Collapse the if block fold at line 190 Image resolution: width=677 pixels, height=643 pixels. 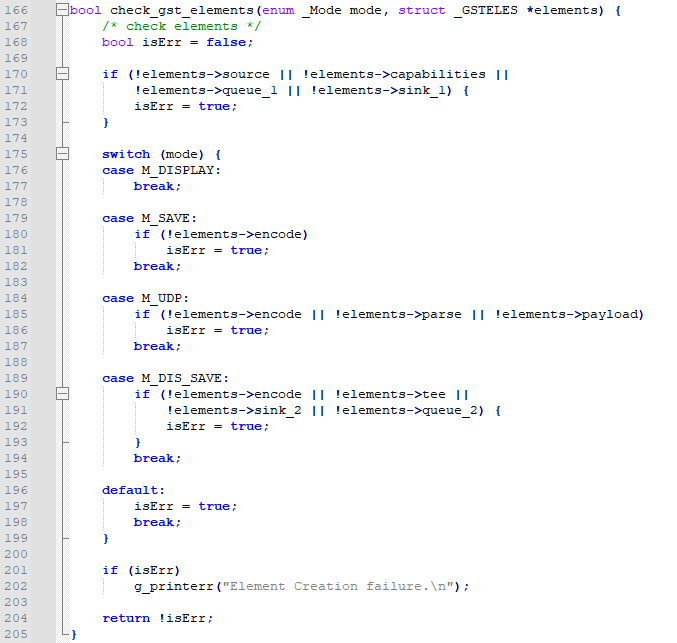coord(62,393)
